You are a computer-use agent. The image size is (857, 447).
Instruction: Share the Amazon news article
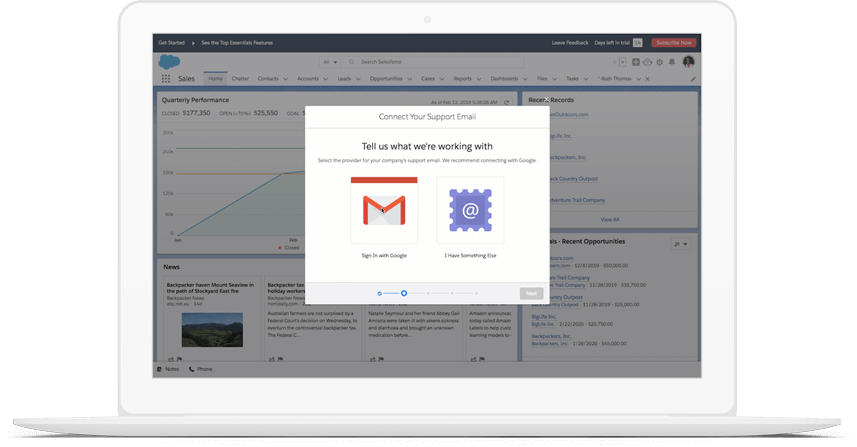click(473, 359)
